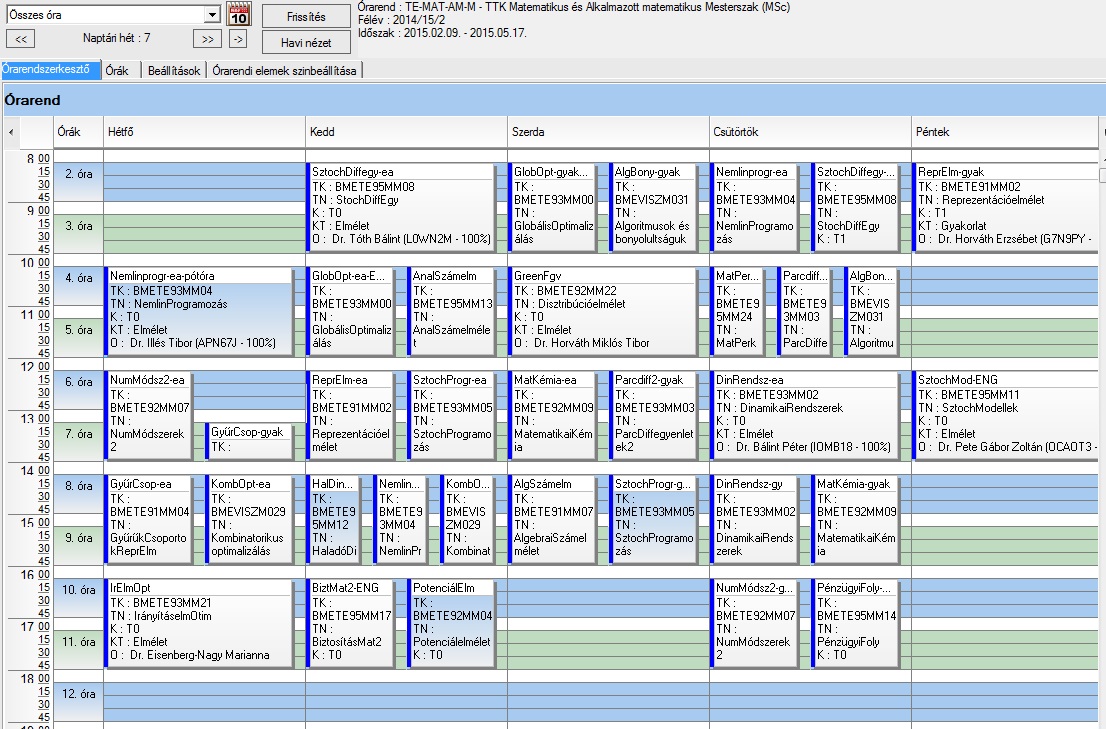1106x729 pixels.
Task: Select DinRendsz-gy class on Thursday
Action: (755, 520)
